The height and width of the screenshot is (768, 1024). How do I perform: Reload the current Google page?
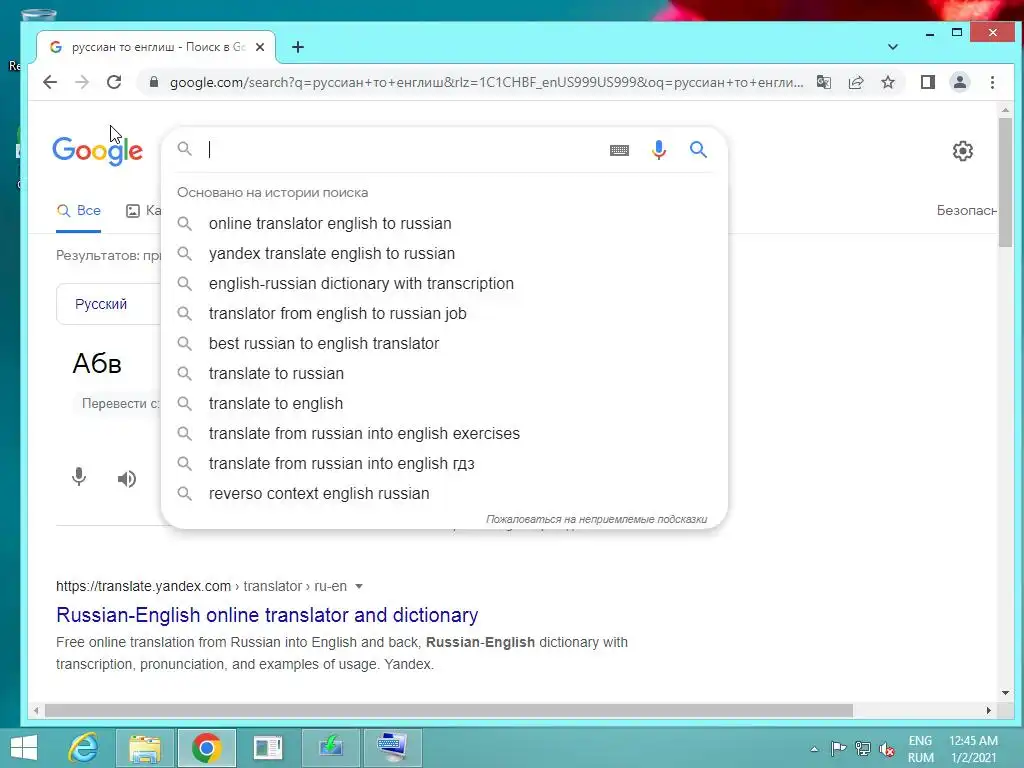pos(114,82)
